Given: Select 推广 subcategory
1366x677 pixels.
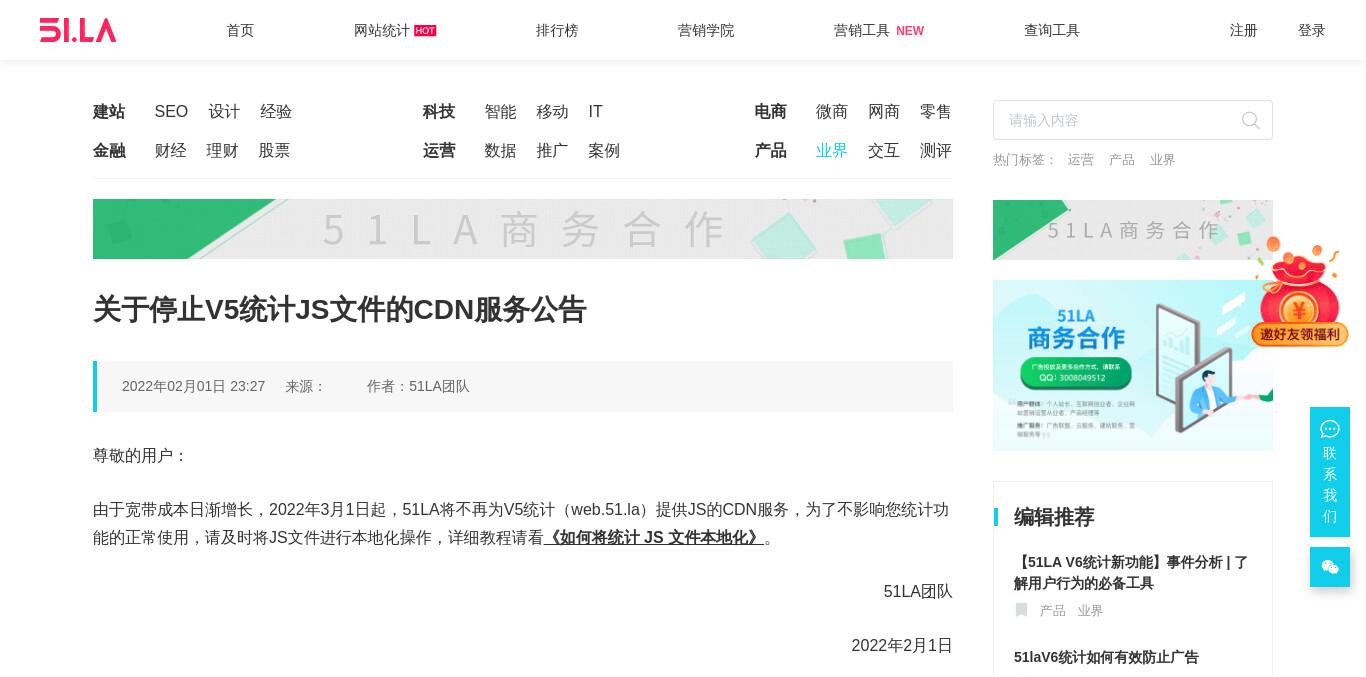Looking at the screenshot, I should coord(553,151).
